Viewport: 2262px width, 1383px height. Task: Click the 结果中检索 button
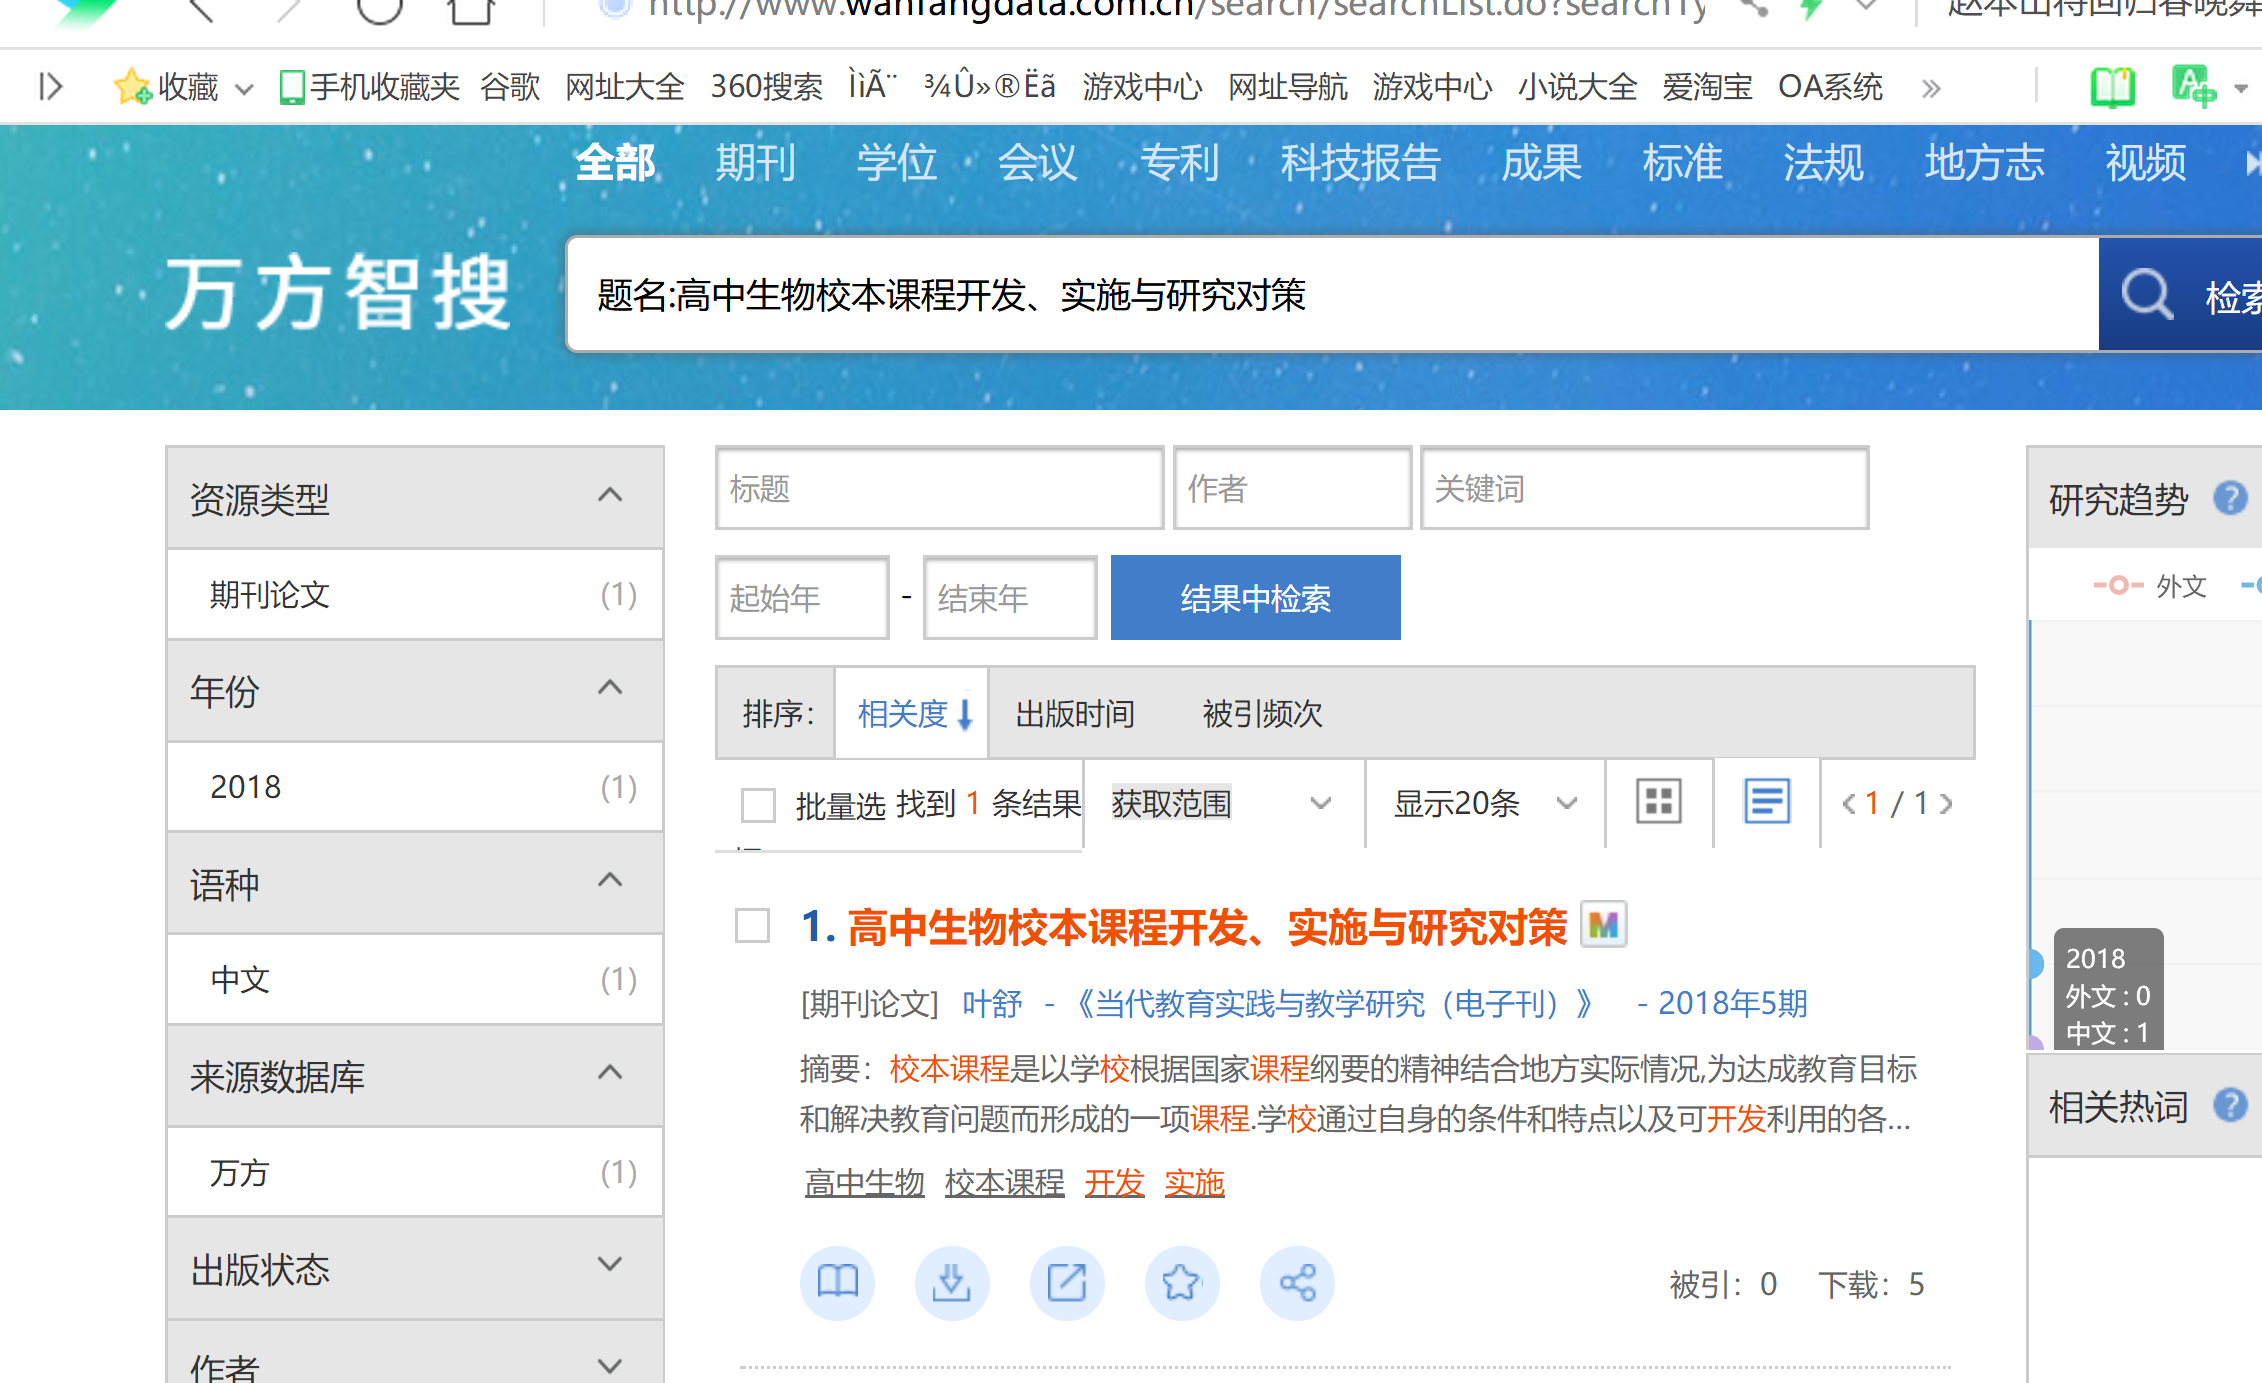tap(1255, 598)
